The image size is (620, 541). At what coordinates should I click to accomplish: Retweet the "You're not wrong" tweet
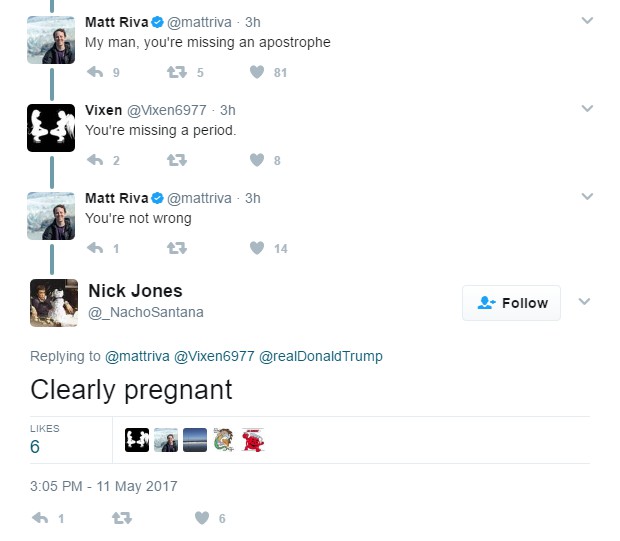pyautogui.click(x=176, y=248)
